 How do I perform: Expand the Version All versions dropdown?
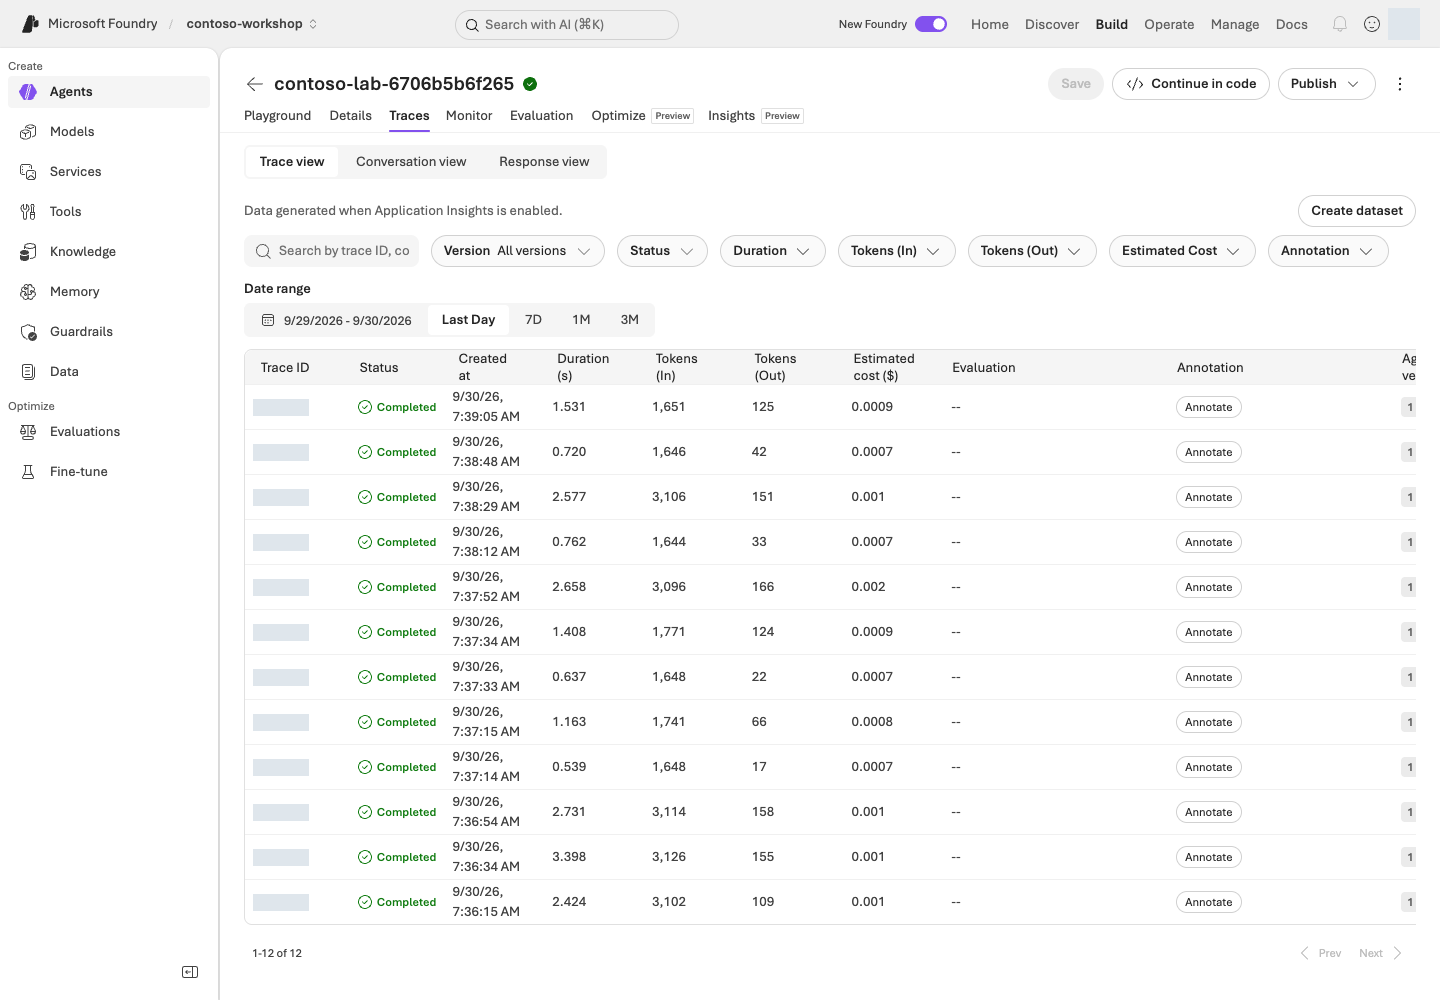[518, 251]
